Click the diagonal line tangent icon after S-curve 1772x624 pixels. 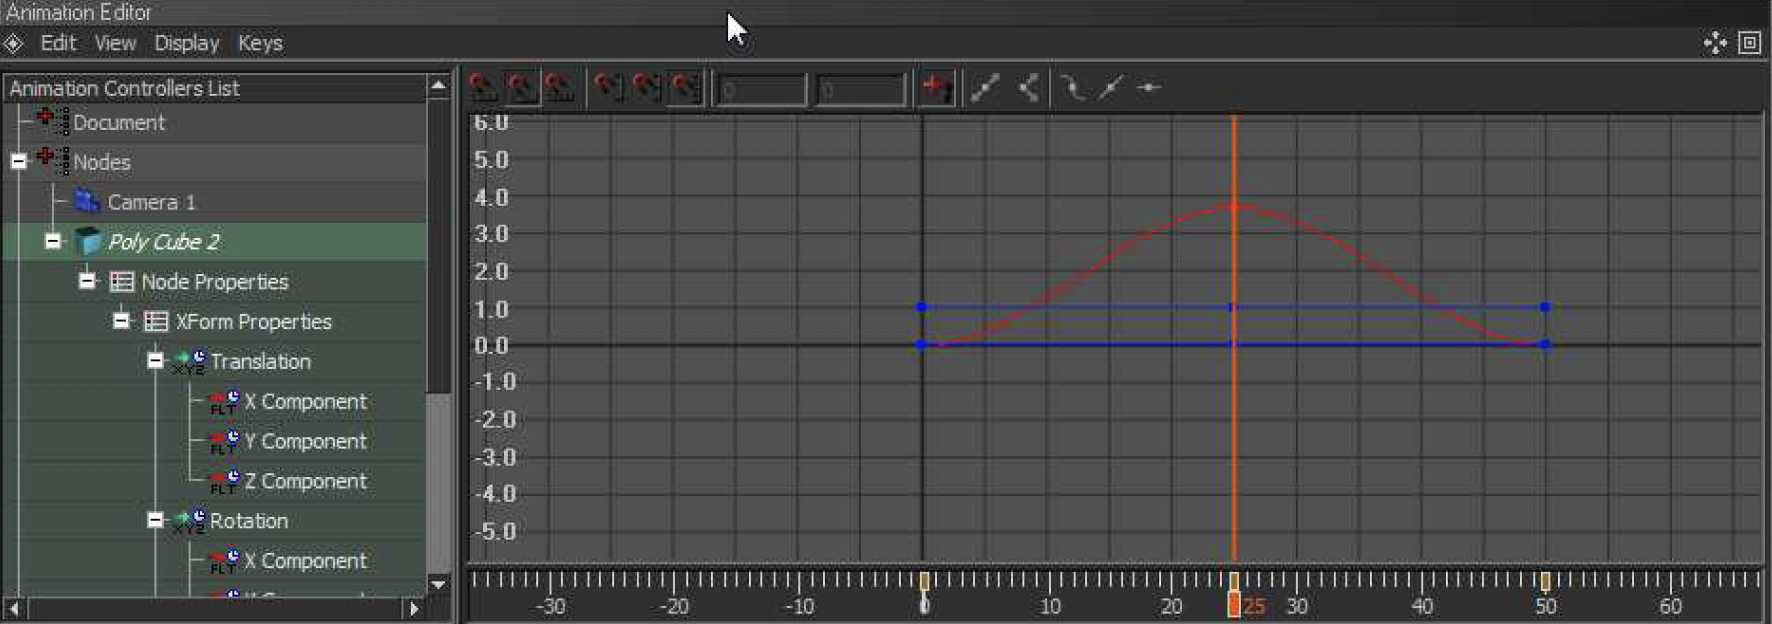coord(1110,88)
